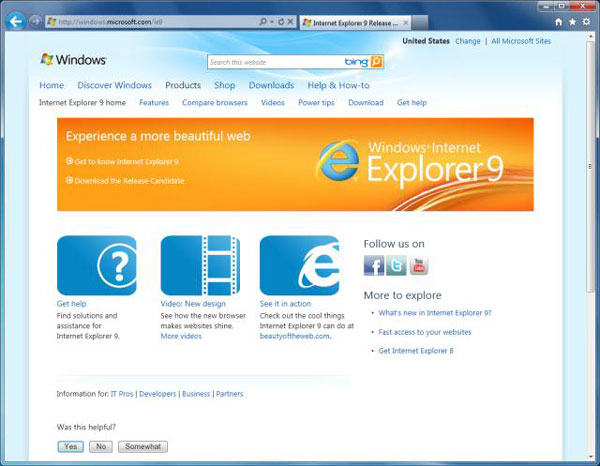Click the Internet Explorer logo in banner
600x466 pixels.
point(339,160)
